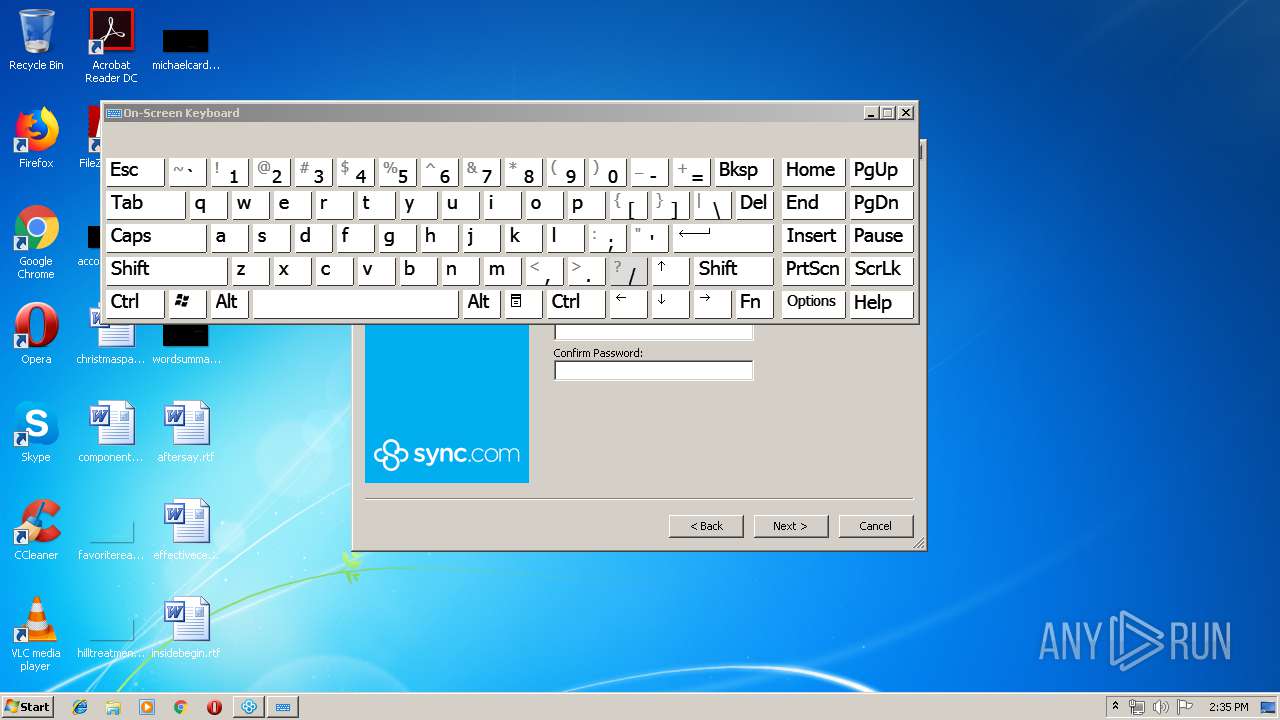Switch to On-Screen Keyboard taskbar button
This screenshot has width=1280, height=720.
click(x=283, y=707)
